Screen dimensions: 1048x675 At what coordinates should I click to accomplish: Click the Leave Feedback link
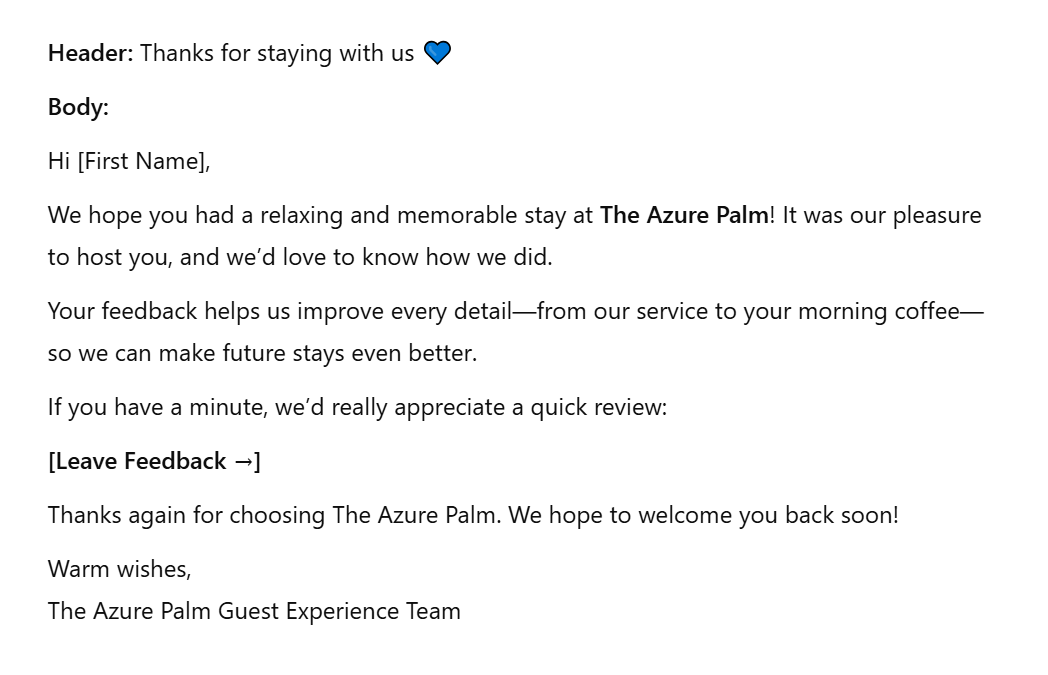(x=154, y=461)
